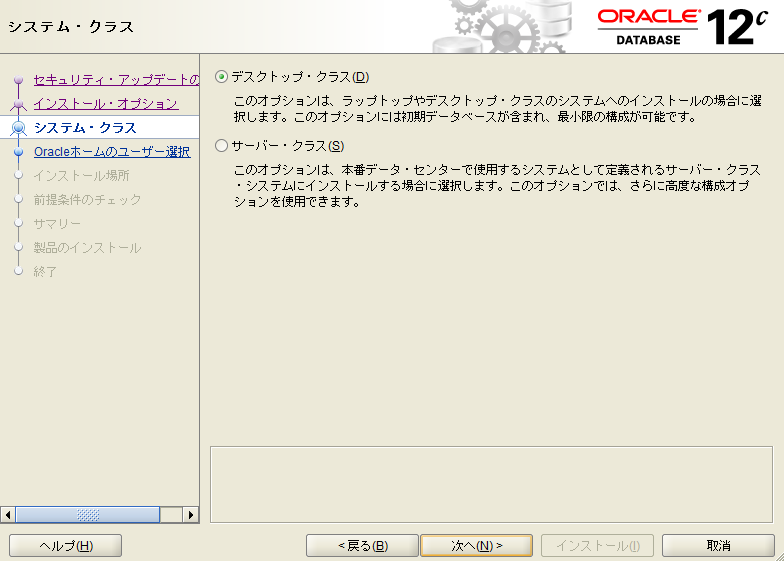
Task: Click the server class description paragraph
Action: 498,186
